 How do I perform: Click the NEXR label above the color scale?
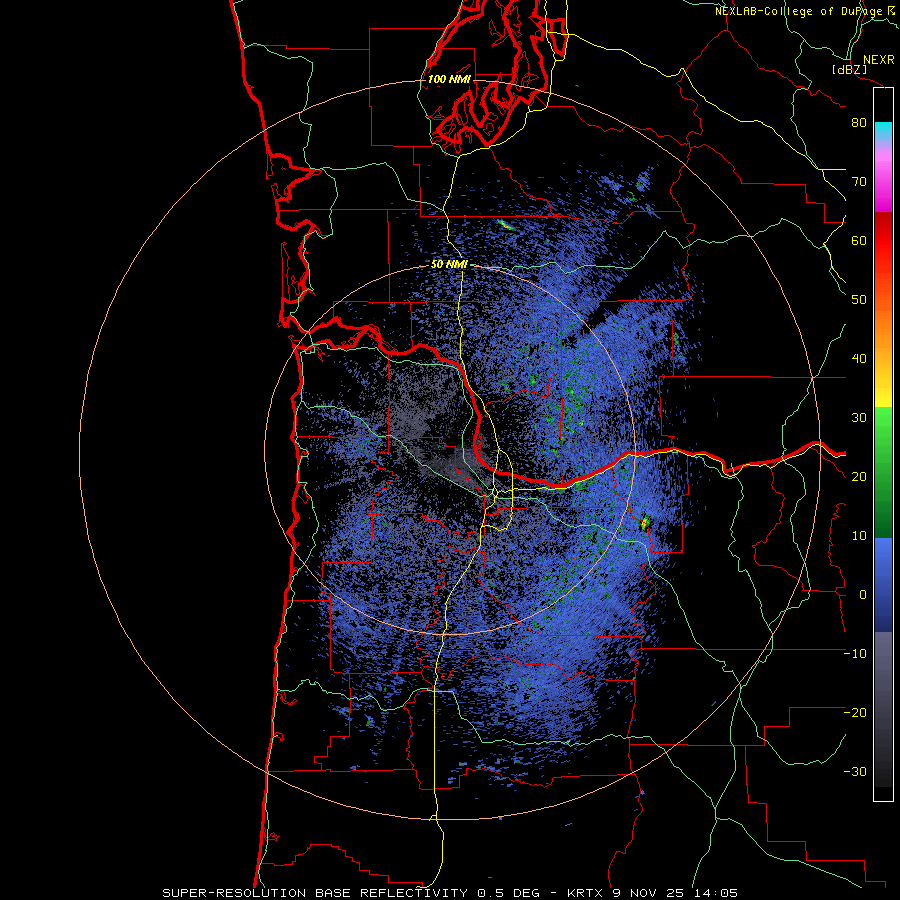coord(878,60)
